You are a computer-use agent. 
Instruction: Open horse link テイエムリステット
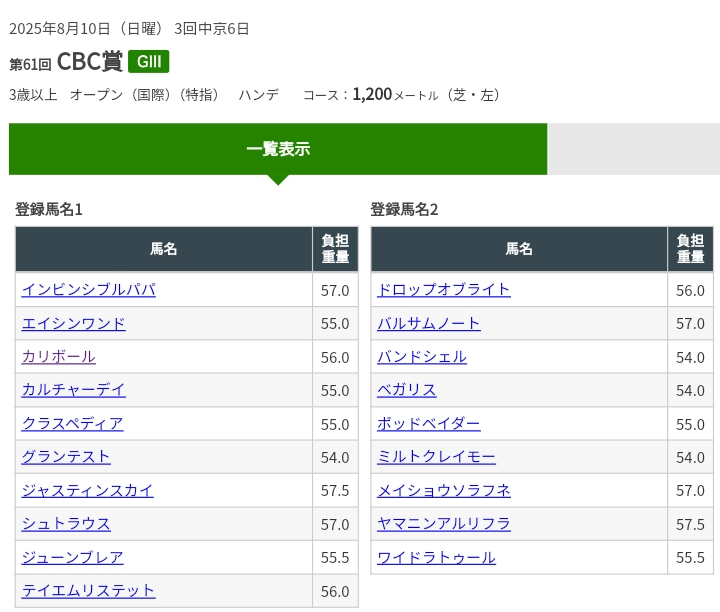click(89, 591)
